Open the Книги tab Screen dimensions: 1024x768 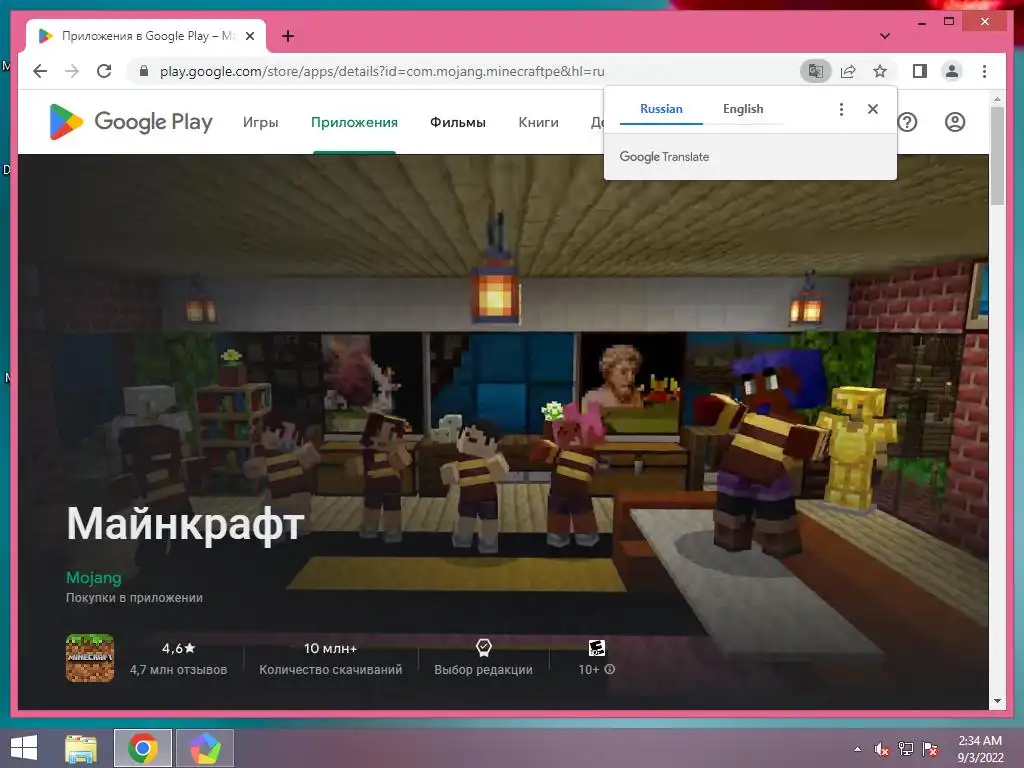tap(538, 122)
